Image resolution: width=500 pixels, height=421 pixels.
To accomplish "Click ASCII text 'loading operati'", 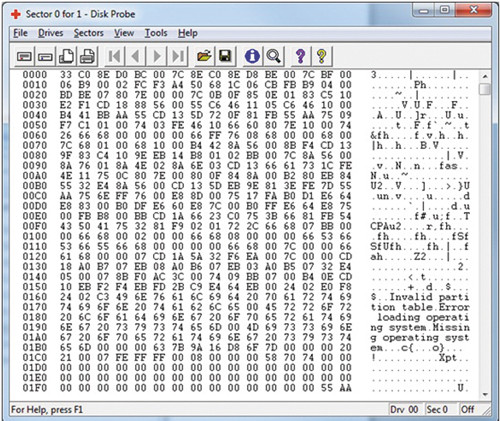I will point(423,317).
